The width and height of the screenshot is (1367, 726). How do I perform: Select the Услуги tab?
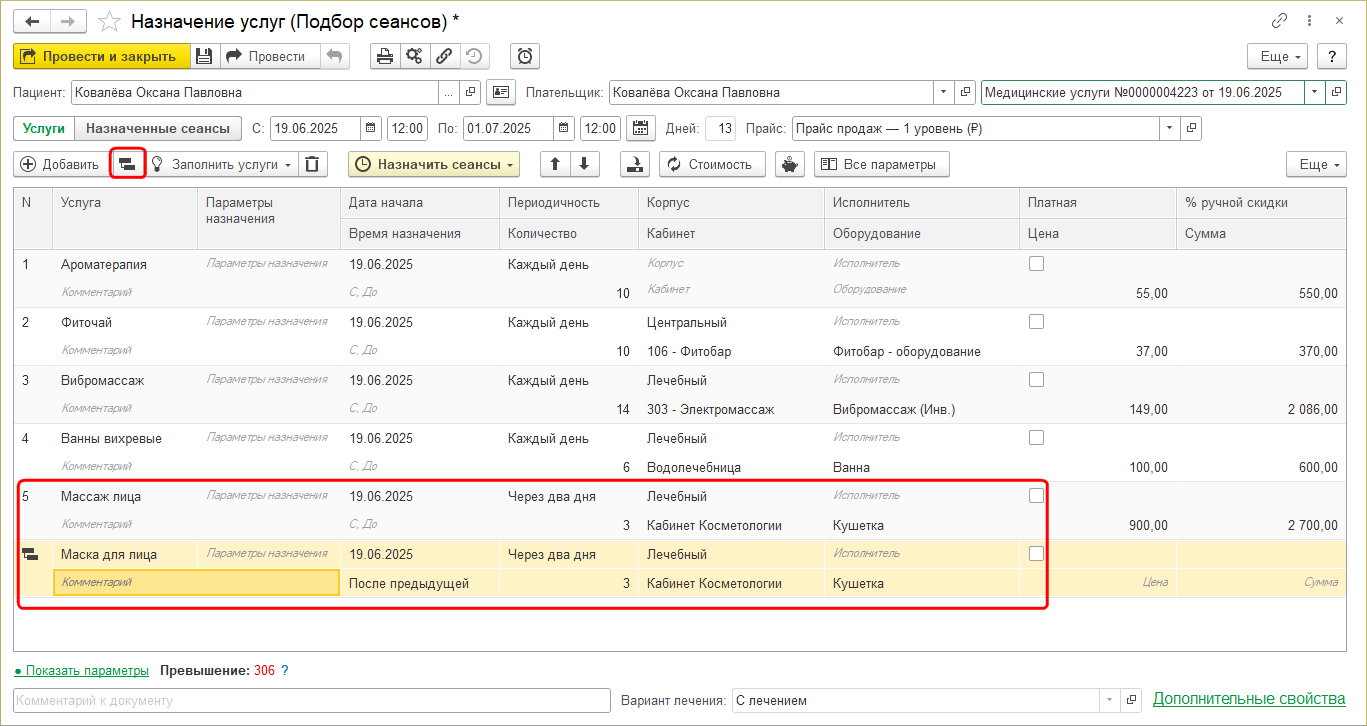[44, 128]
